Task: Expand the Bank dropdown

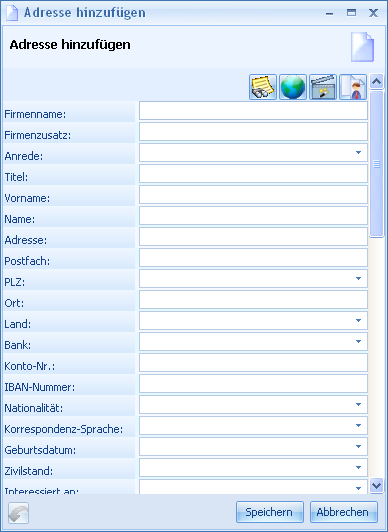Action: [358, 342]
